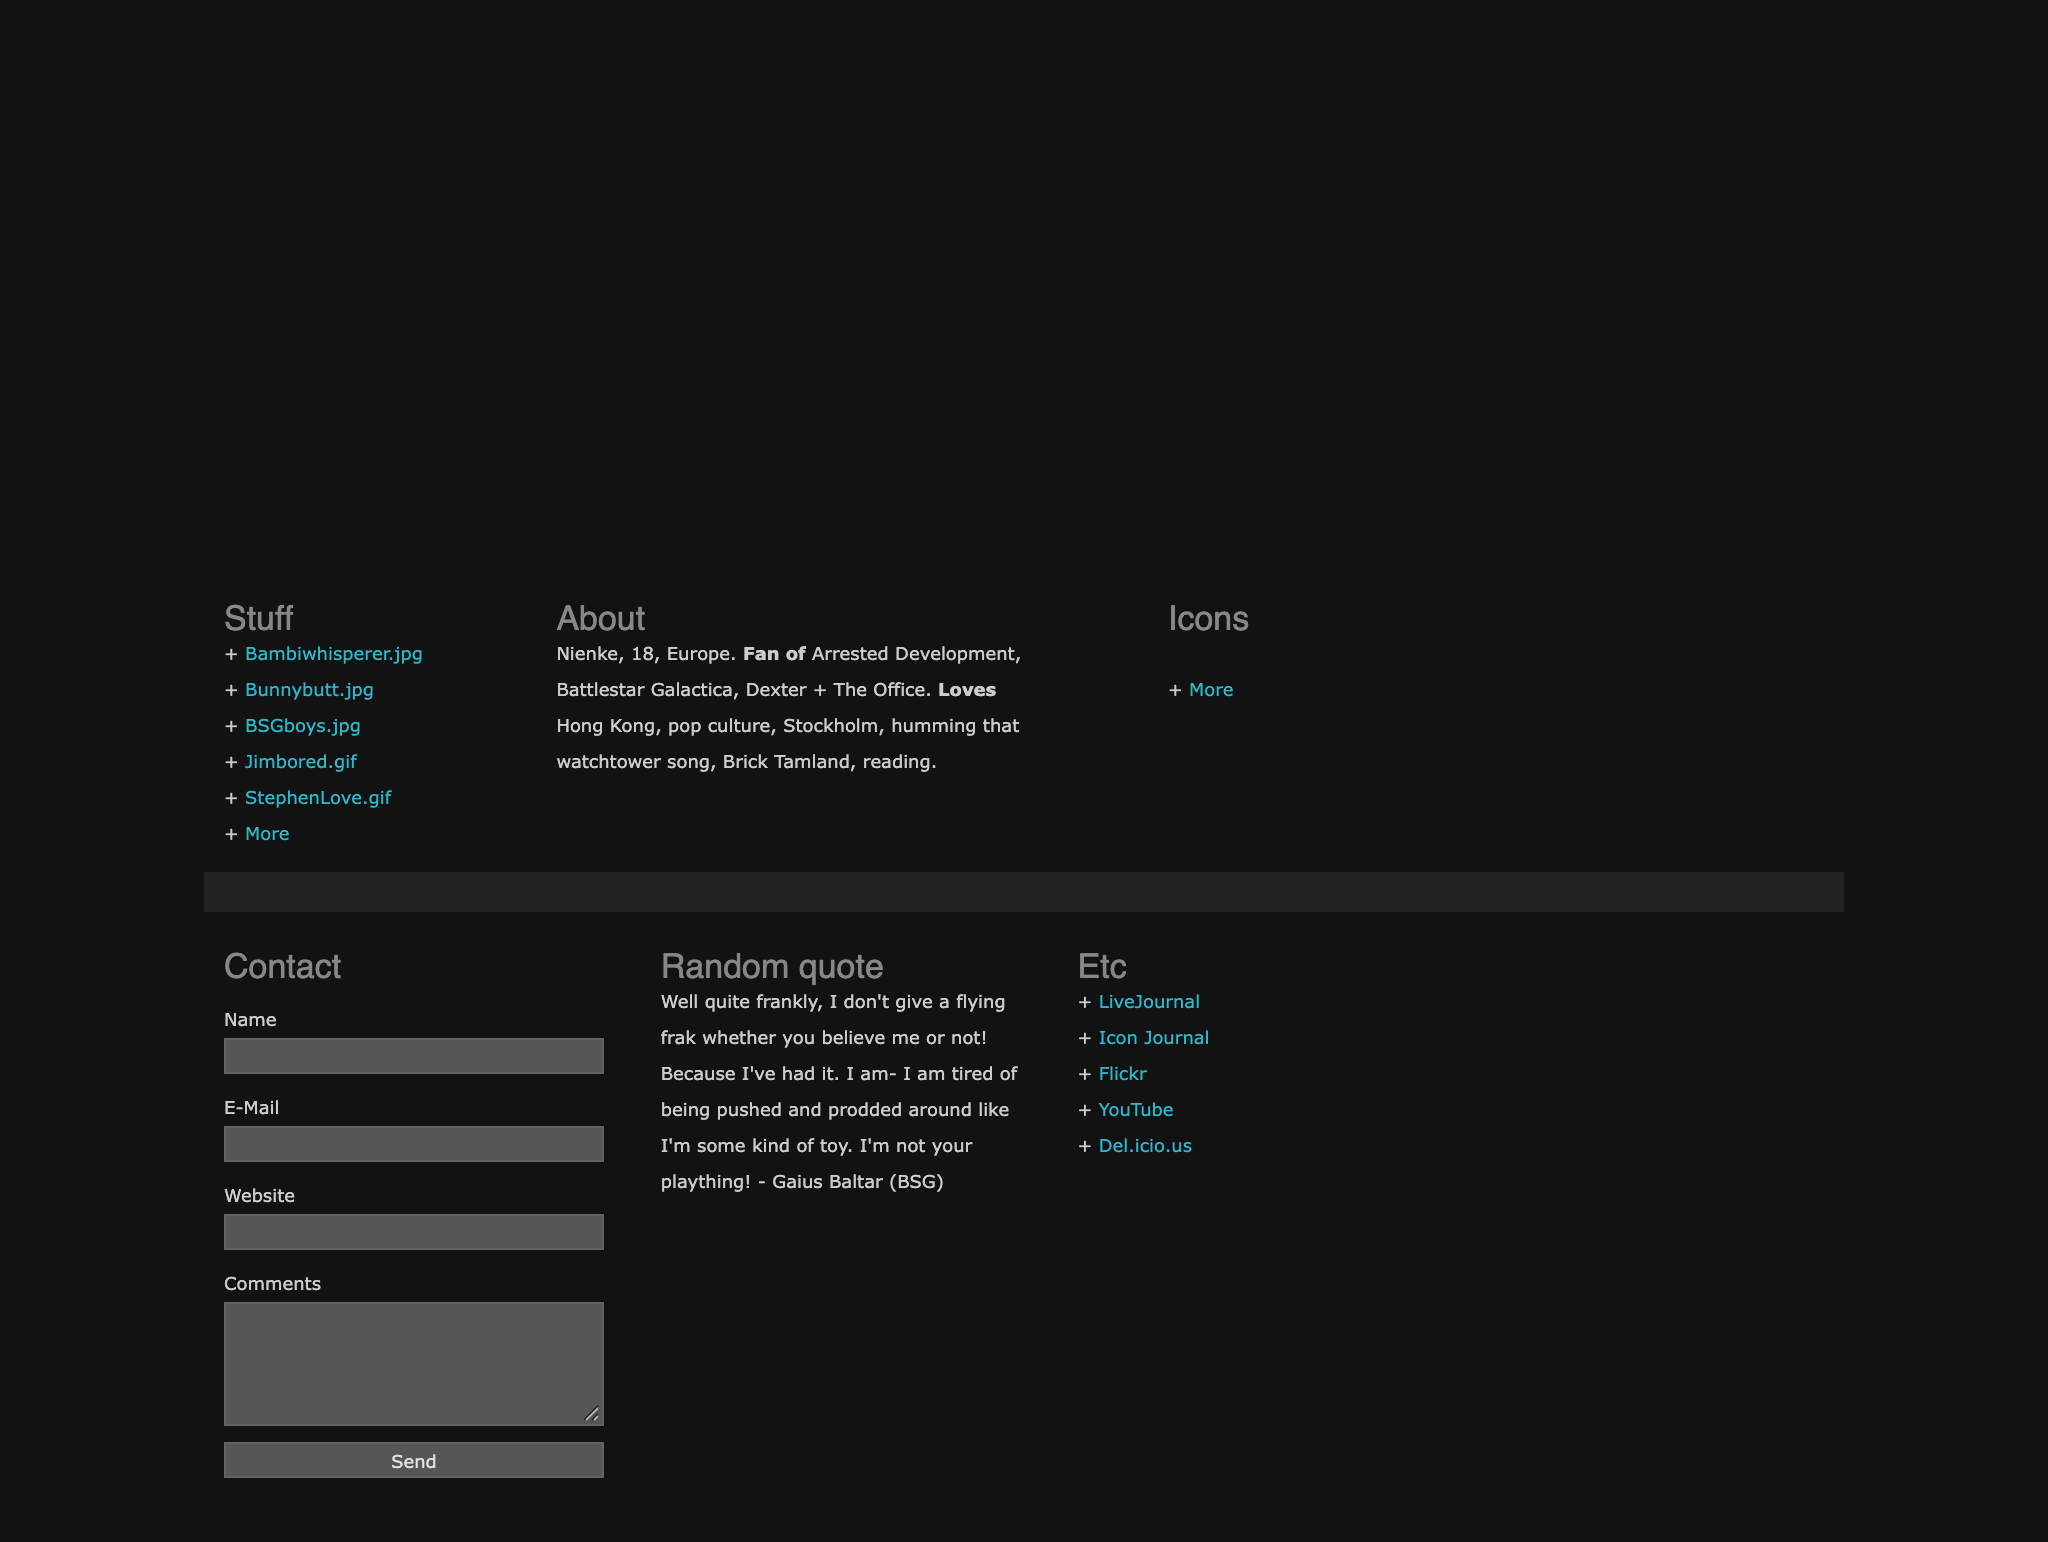Click the bold 'Fan of' text
Viewport: 2048px width, 1542px height.
click(774, 654)
